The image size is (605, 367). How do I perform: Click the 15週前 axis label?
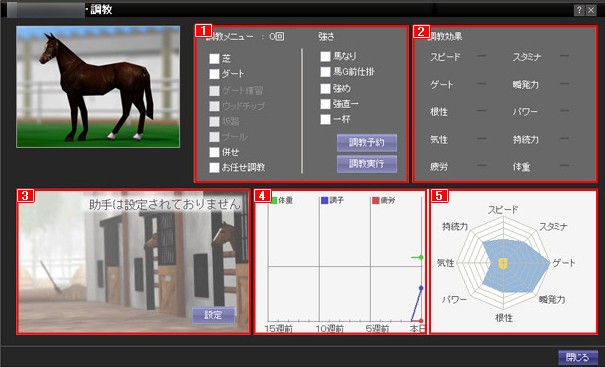pyautogui.click(x=278, y=329)
